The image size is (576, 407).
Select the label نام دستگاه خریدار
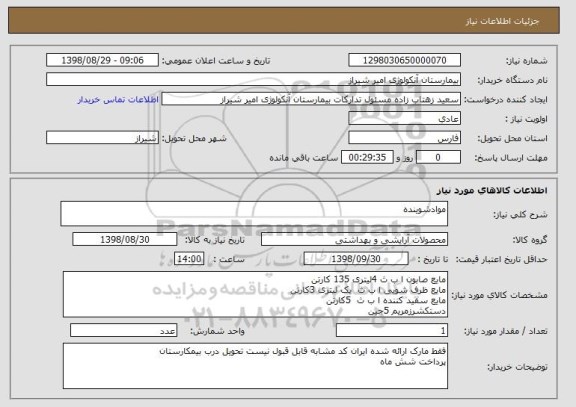point(512,80)
